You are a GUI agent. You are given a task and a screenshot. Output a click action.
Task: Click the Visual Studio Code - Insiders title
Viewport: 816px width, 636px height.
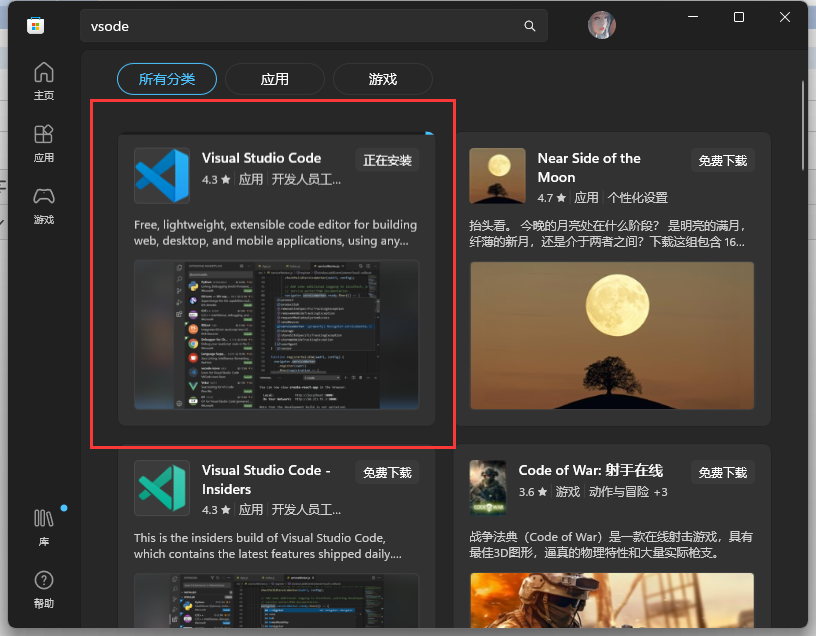[x=266, y=479]
